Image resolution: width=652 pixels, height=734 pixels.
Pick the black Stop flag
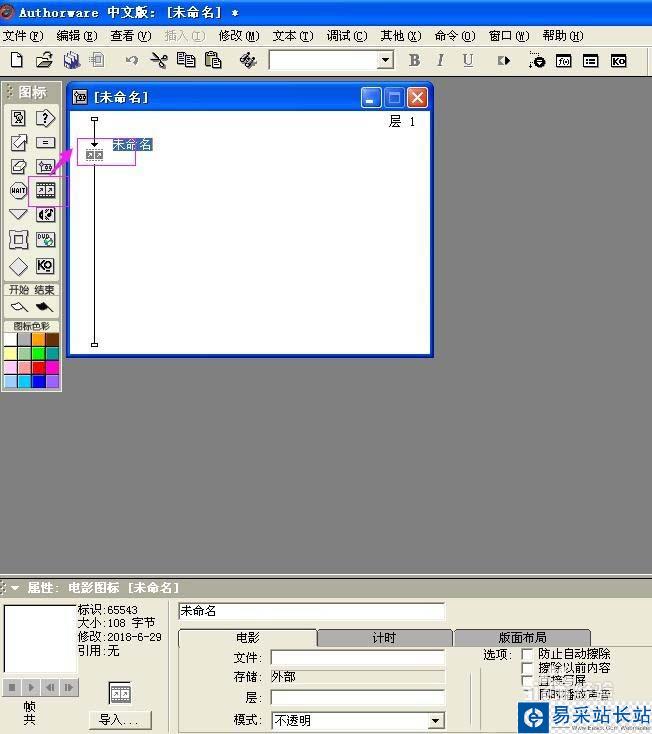click(x=44, y=307)
